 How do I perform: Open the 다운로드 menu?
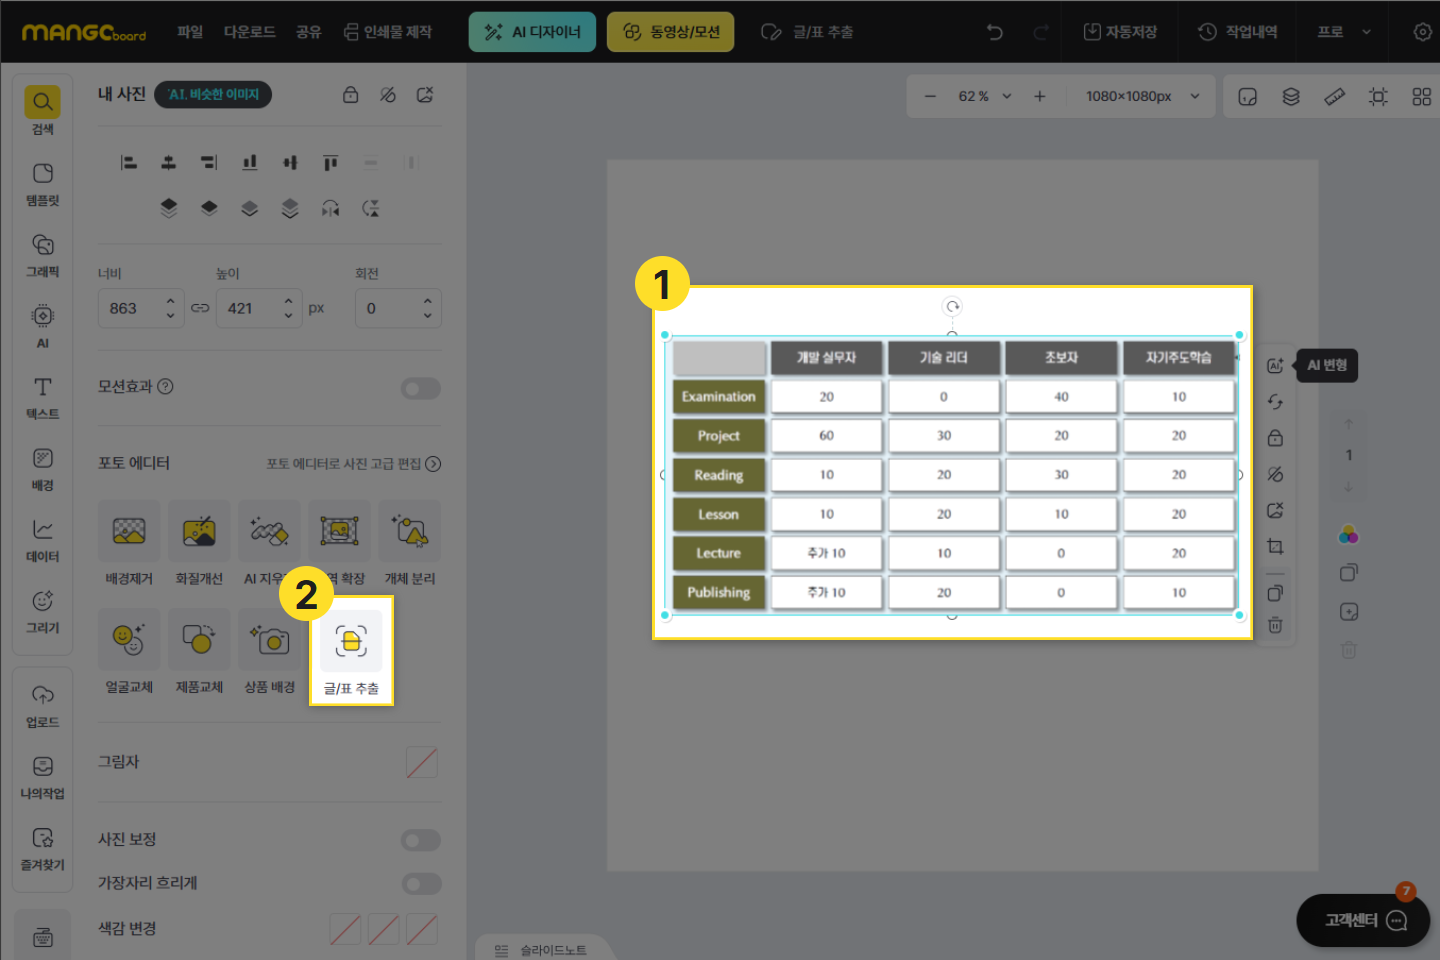tap(249, 32)
